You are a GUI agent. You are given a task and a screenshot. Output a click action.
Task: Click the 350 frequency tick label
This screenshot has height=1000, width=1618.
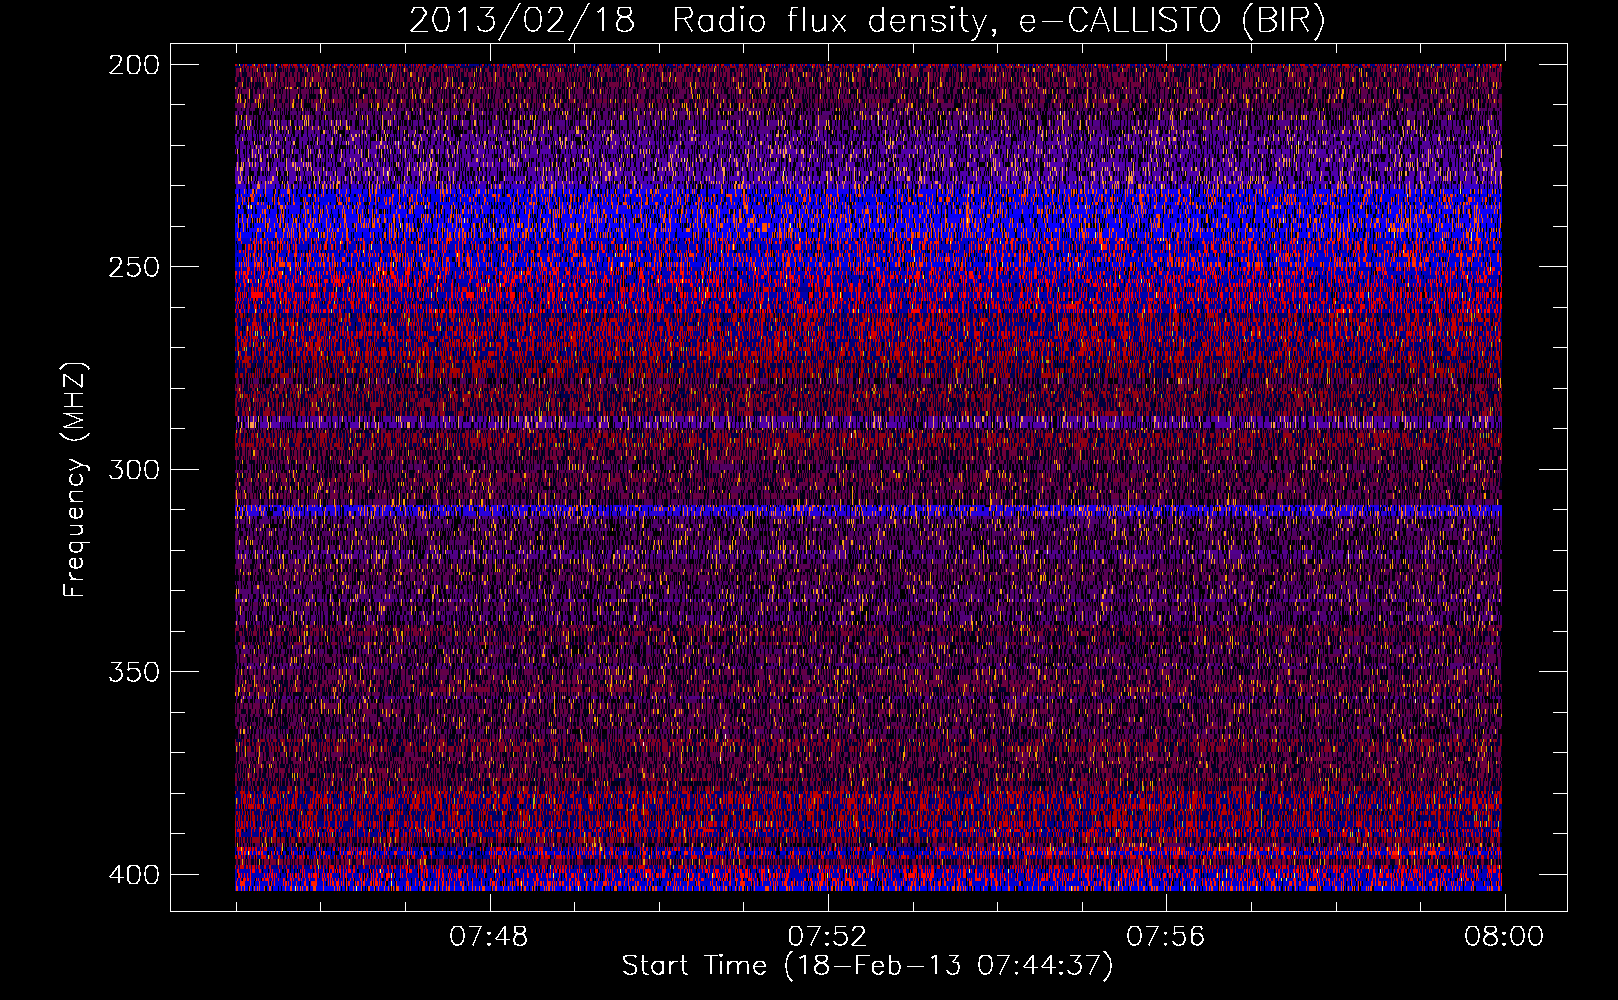pyautogui.click(x=133, y=671)
